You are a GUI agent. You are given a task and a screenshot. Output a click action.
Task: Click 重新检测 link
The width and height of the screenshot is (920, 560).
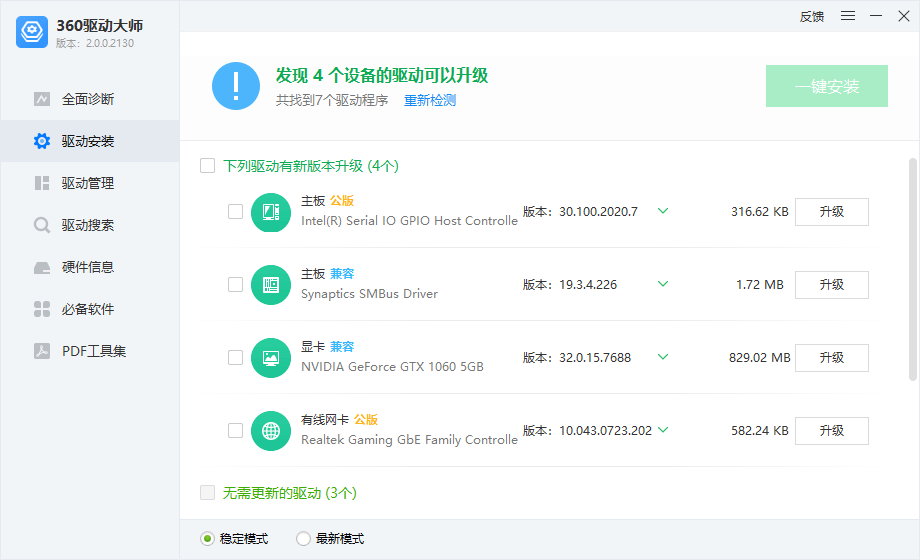coord(430,100)
